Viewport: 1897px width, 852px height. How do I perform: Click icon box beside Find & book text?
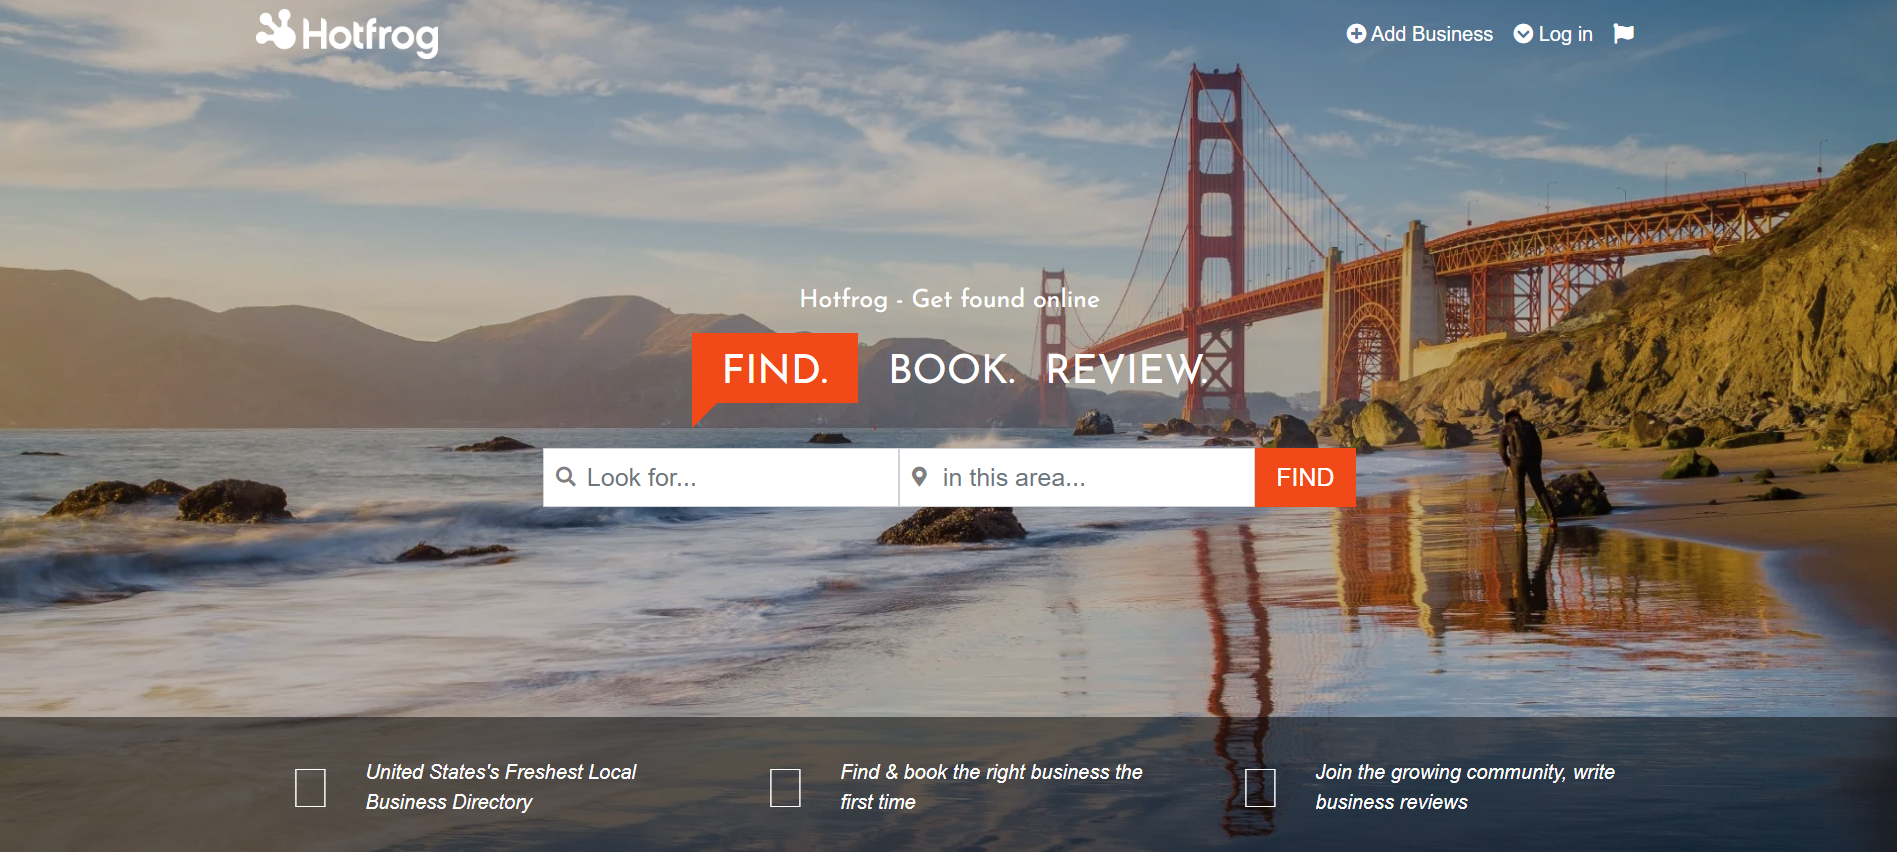[785, 788]
